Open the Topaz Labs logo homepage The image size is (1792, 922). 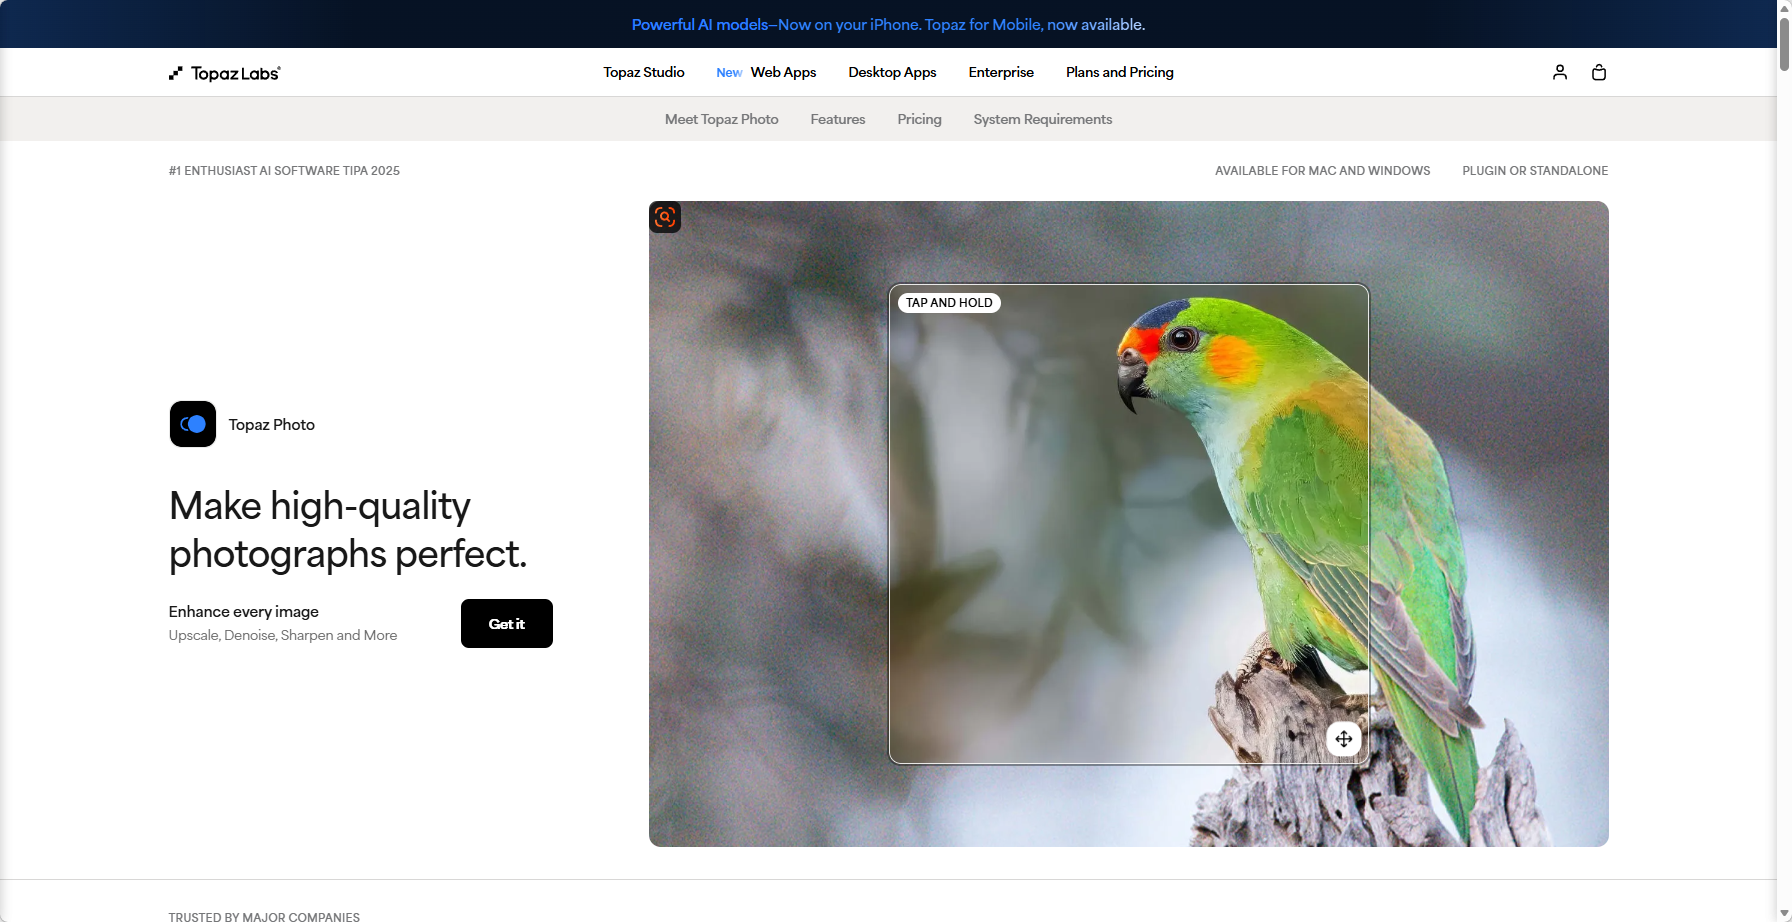pos(225,73)
